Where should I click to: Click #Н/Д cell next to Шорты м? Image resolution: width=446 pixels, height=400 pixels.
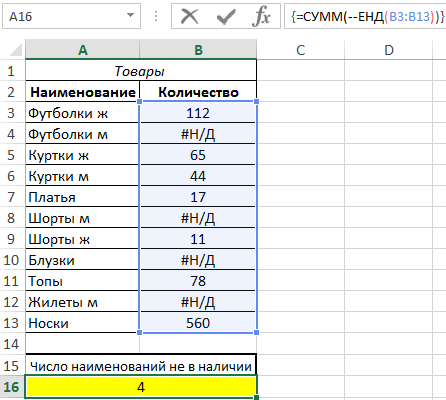(x=198, y=218)
